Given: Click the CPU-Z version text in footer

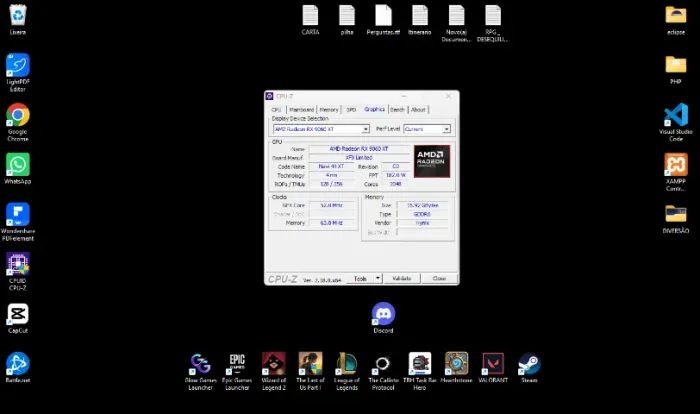Looking at the screenshot, I should [x=322, y=280].
